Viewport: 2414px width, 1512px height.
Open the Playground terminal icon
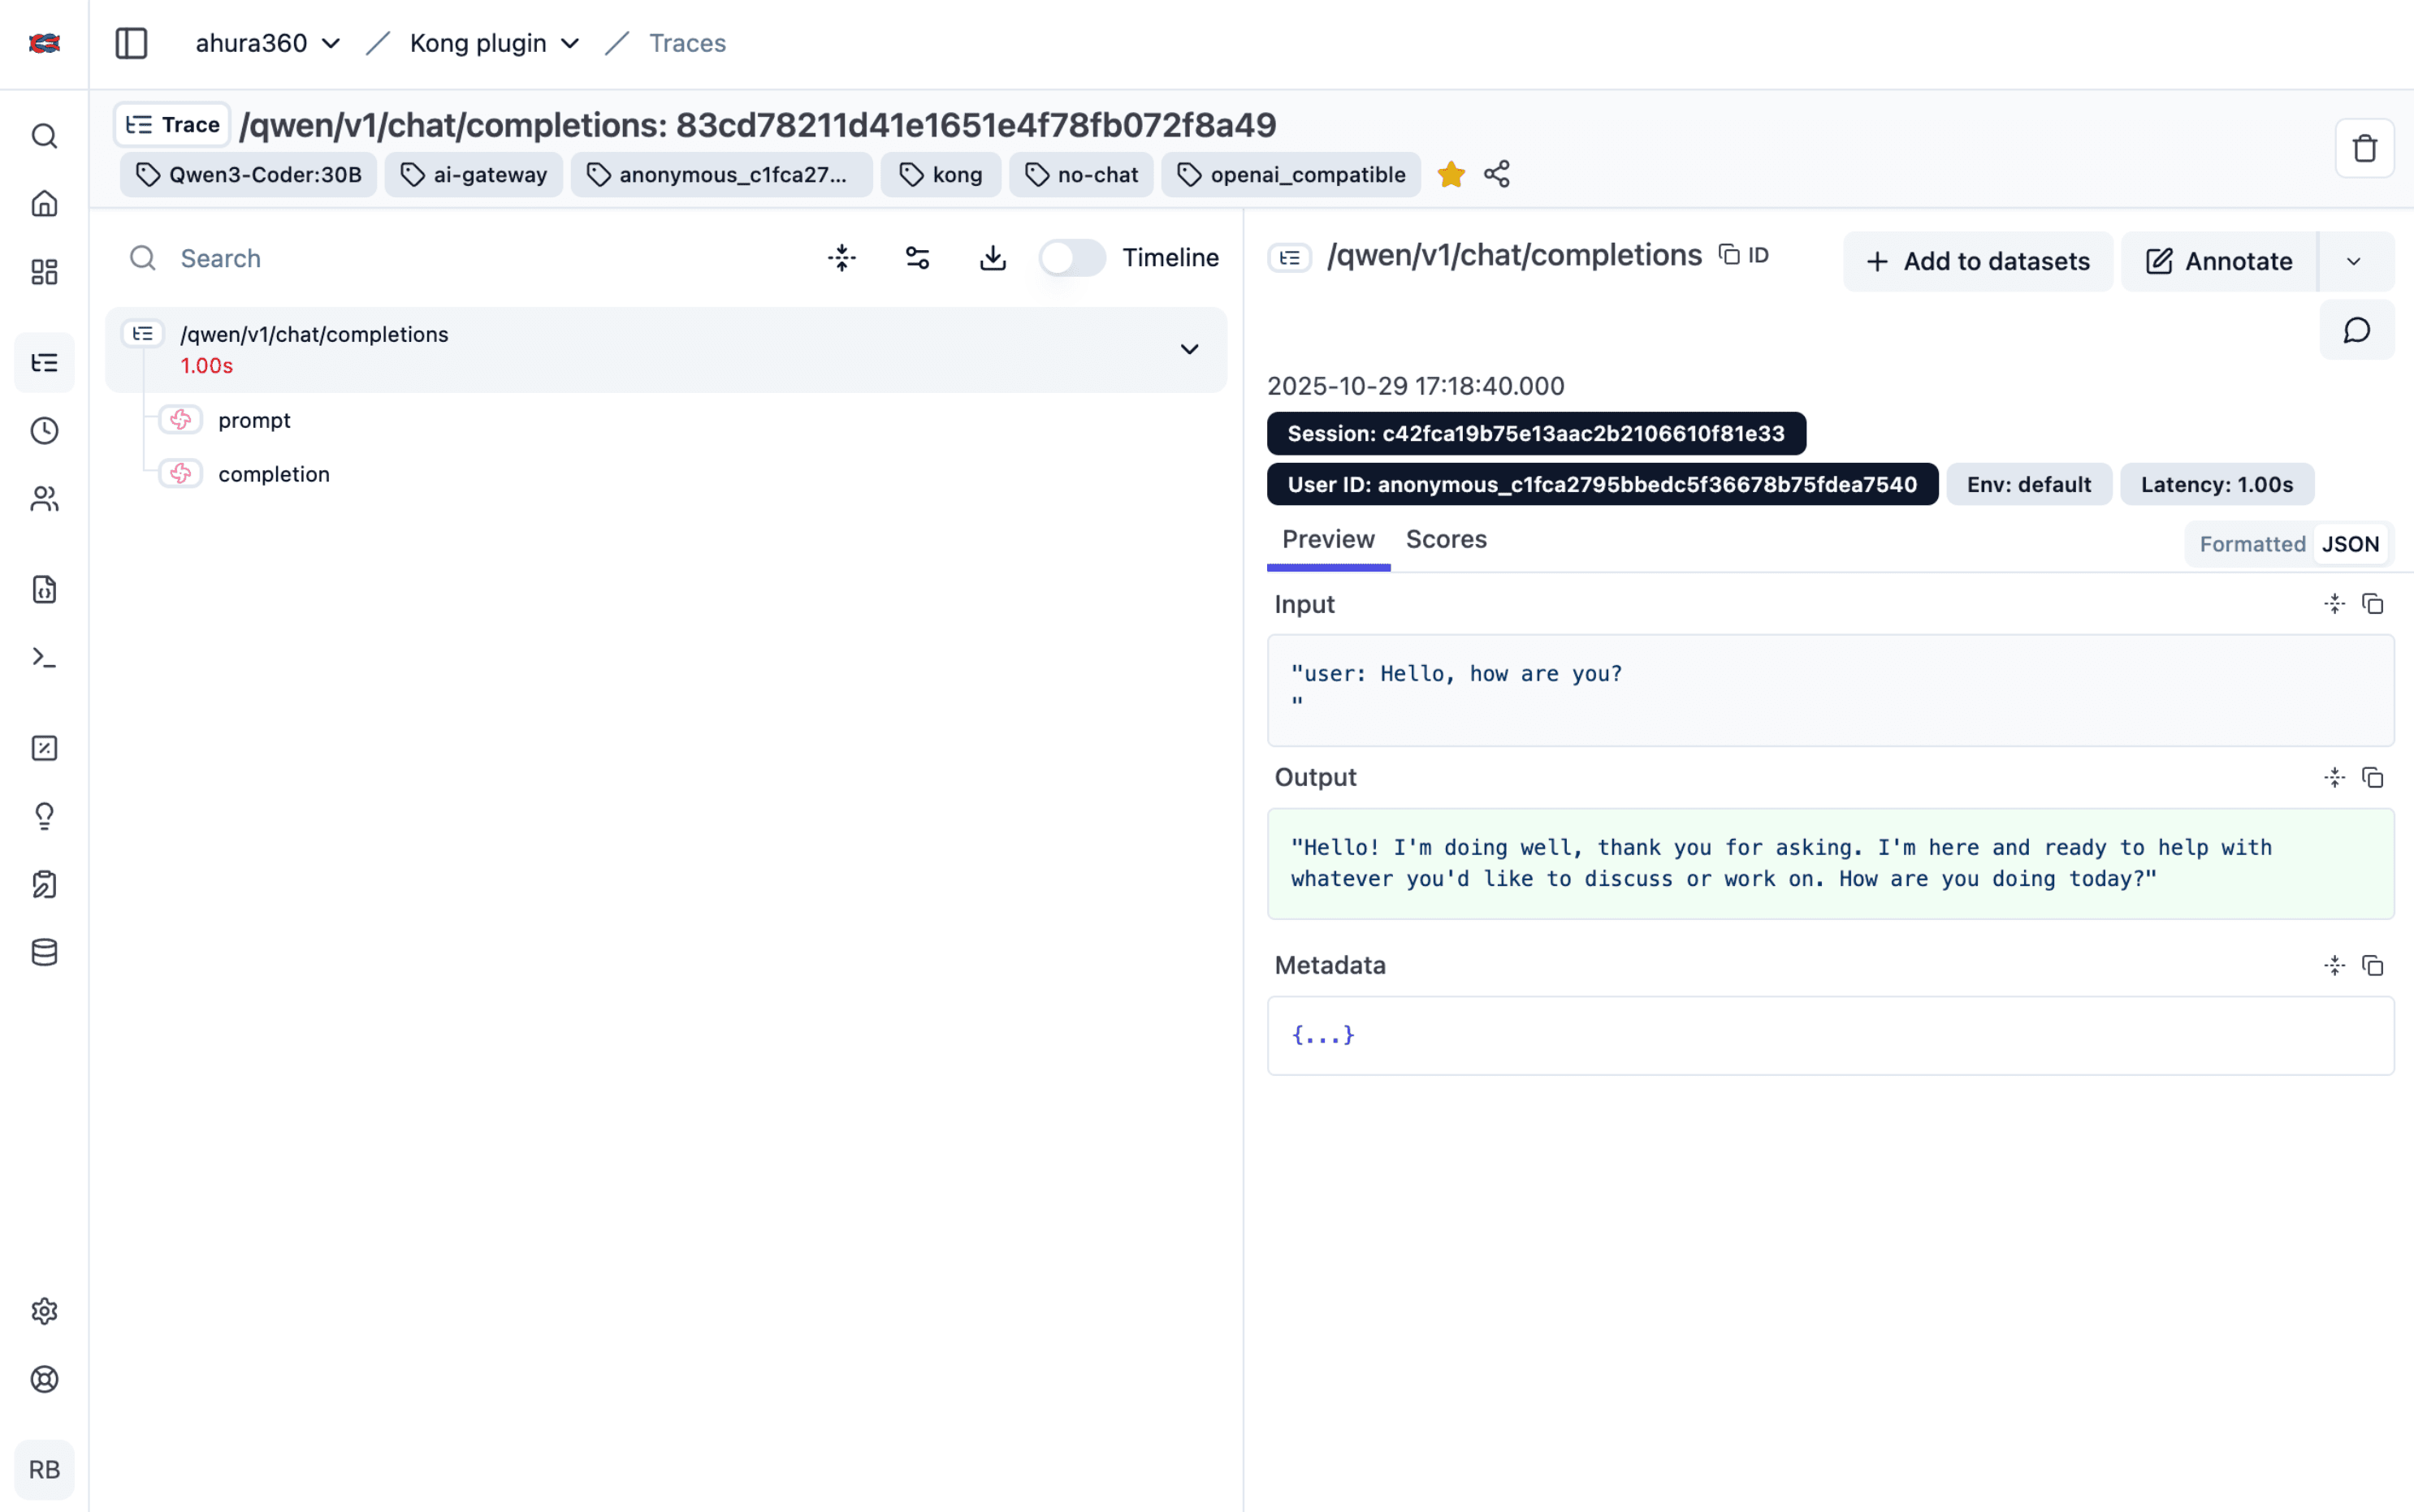(x=44, y=656)
